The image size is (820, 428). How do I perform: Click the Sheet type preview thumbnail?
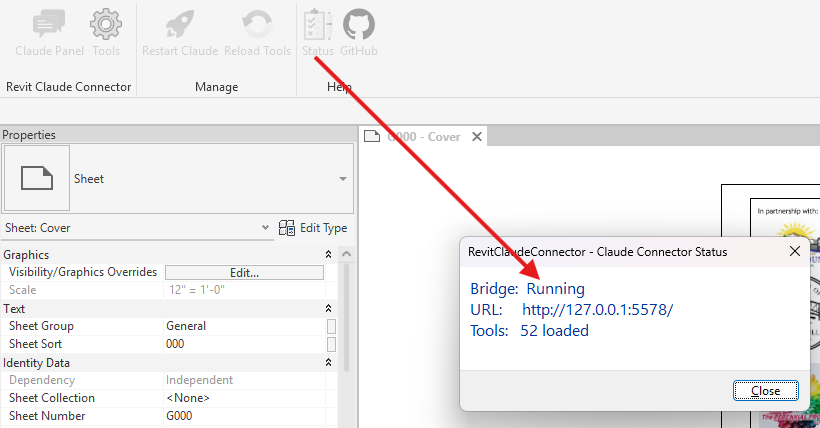(x=37, y=179)
